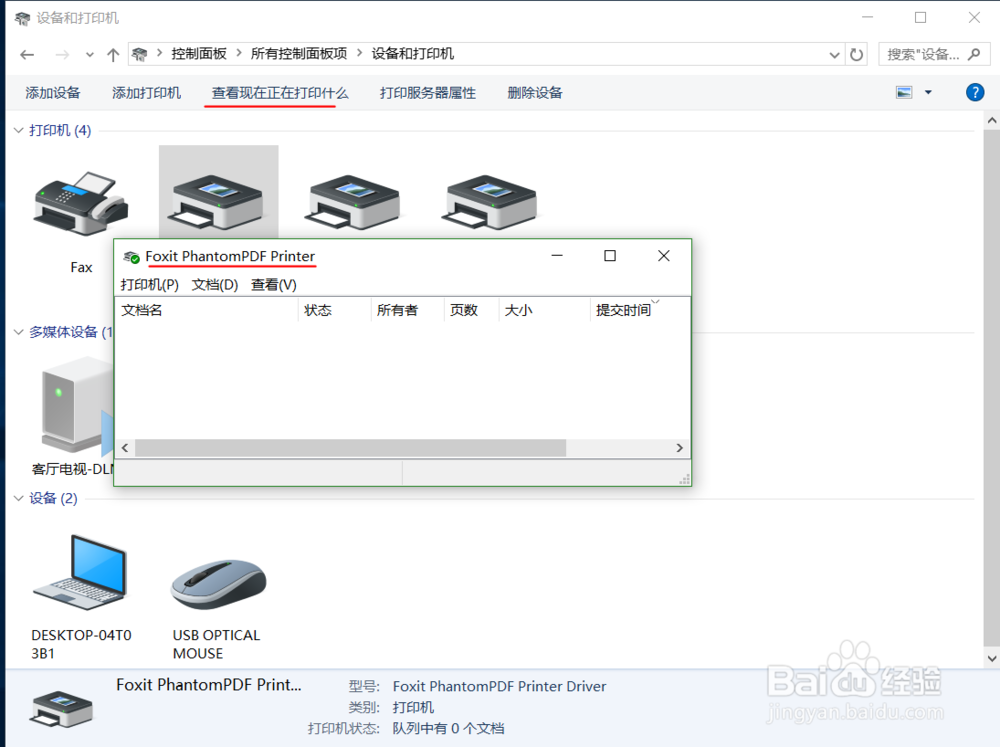Viewport: 1000px width, 747px height.
Task: Minimize the Foxit PhantomPDF Printer window
Action: 557,256
